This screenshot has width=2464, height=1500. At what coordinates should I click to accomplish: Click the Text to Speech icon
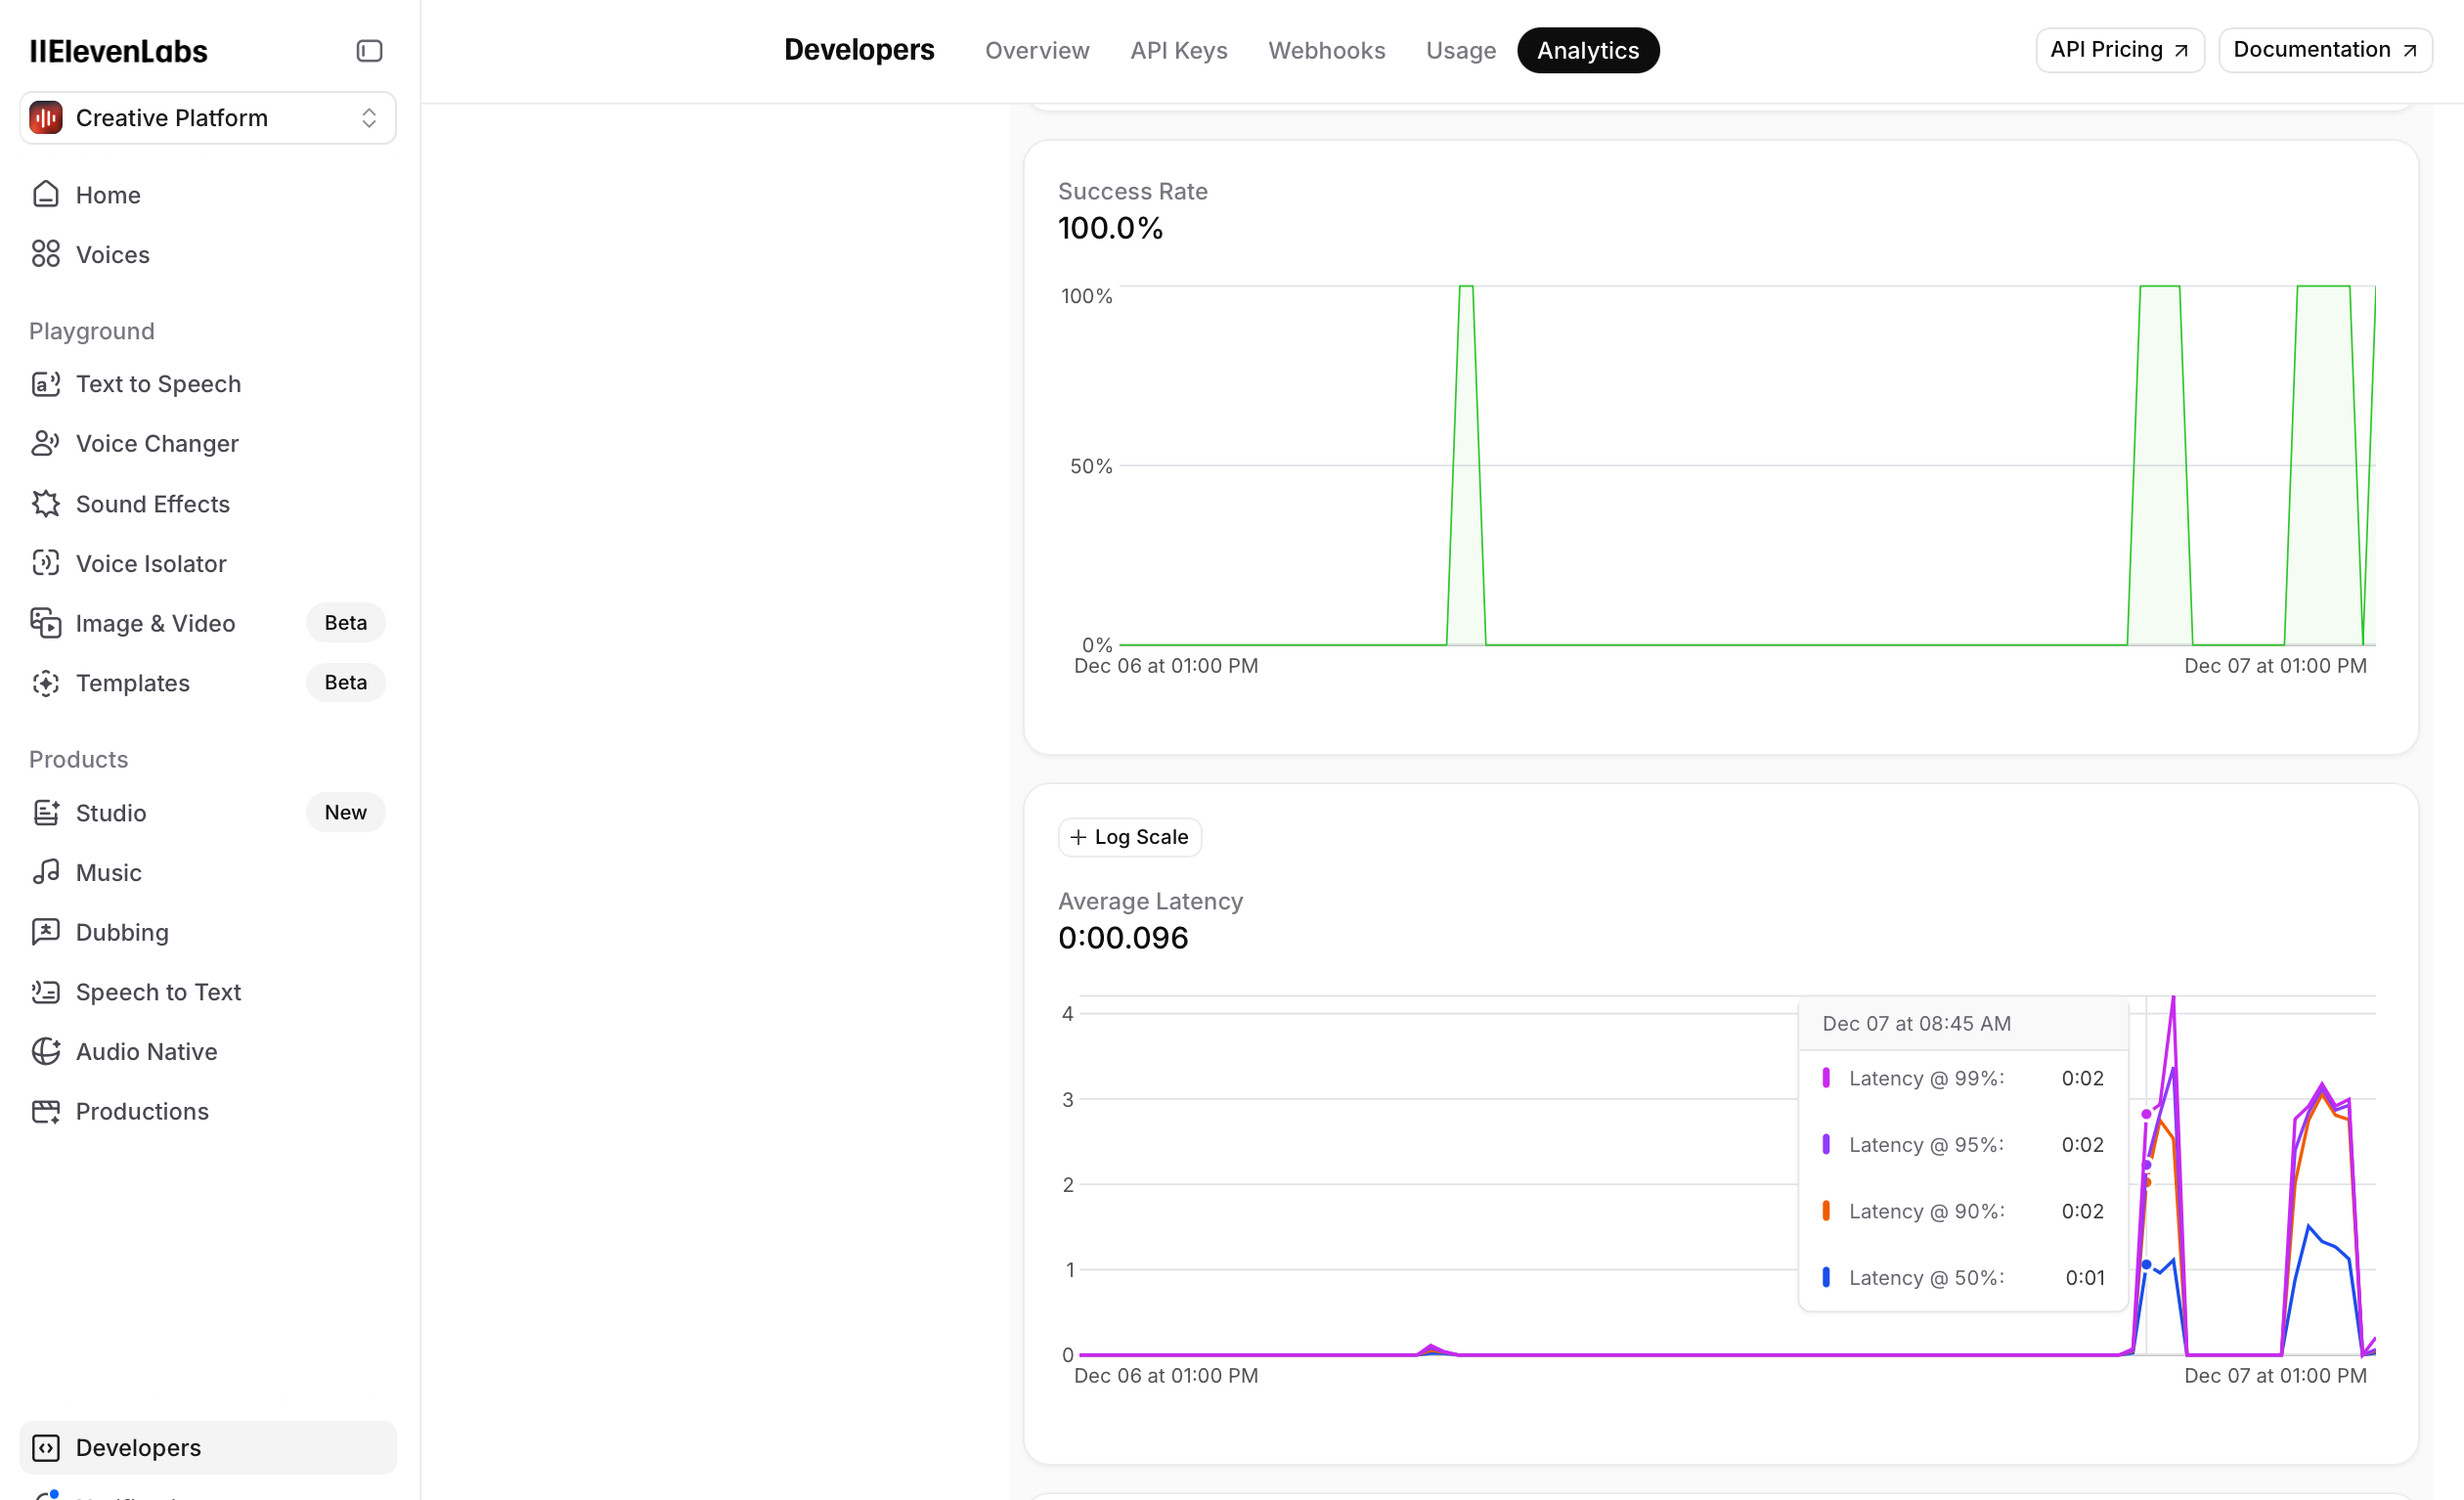click(x=46, y=384)
